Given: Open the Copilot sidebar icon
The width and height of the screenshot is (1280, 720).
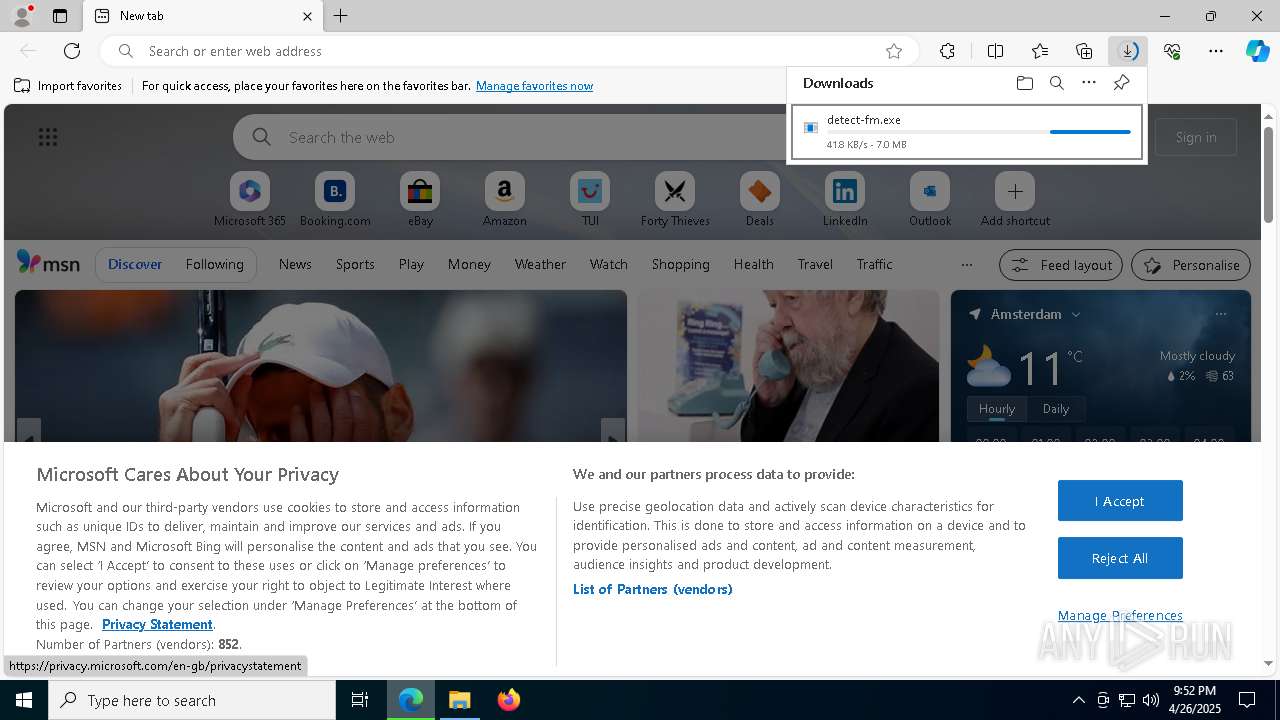Looking at the screenshot, I should pyautogui.click(x=1258, y=51).
